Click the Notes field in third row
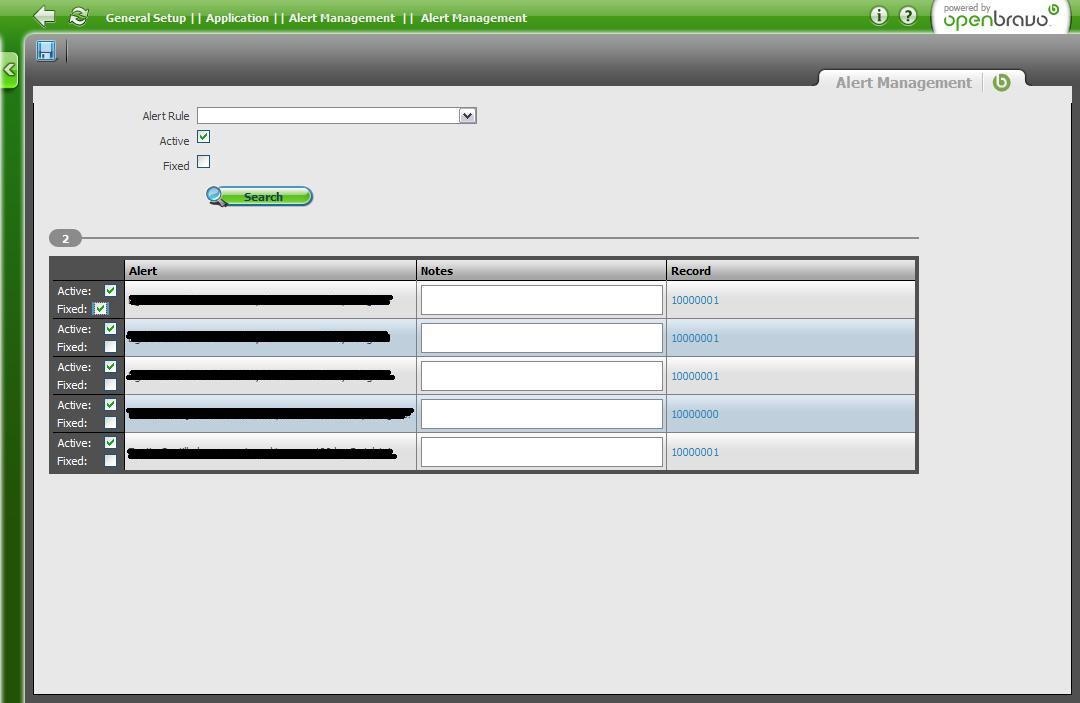This screenshot has height=703, width=1080. pos(541,376)
